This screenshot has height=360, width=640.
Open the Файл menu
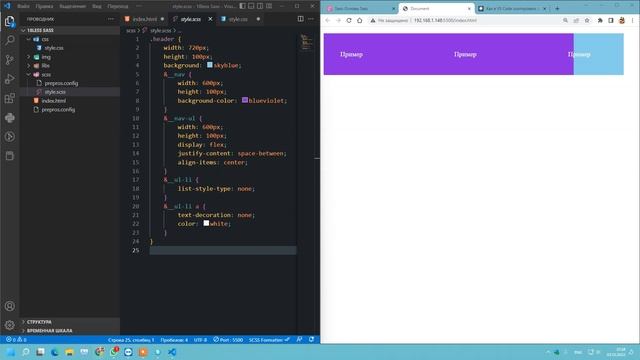click(x=23, y=6)
